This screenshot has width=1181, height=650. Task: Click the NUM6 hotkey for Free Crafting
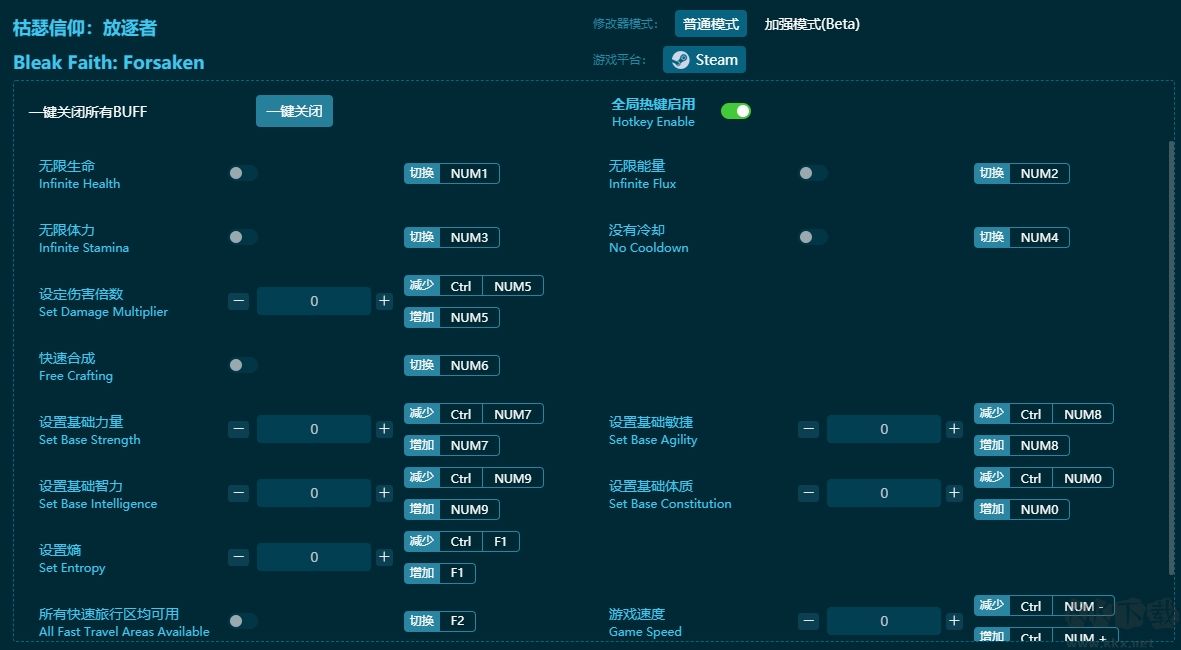452,365
